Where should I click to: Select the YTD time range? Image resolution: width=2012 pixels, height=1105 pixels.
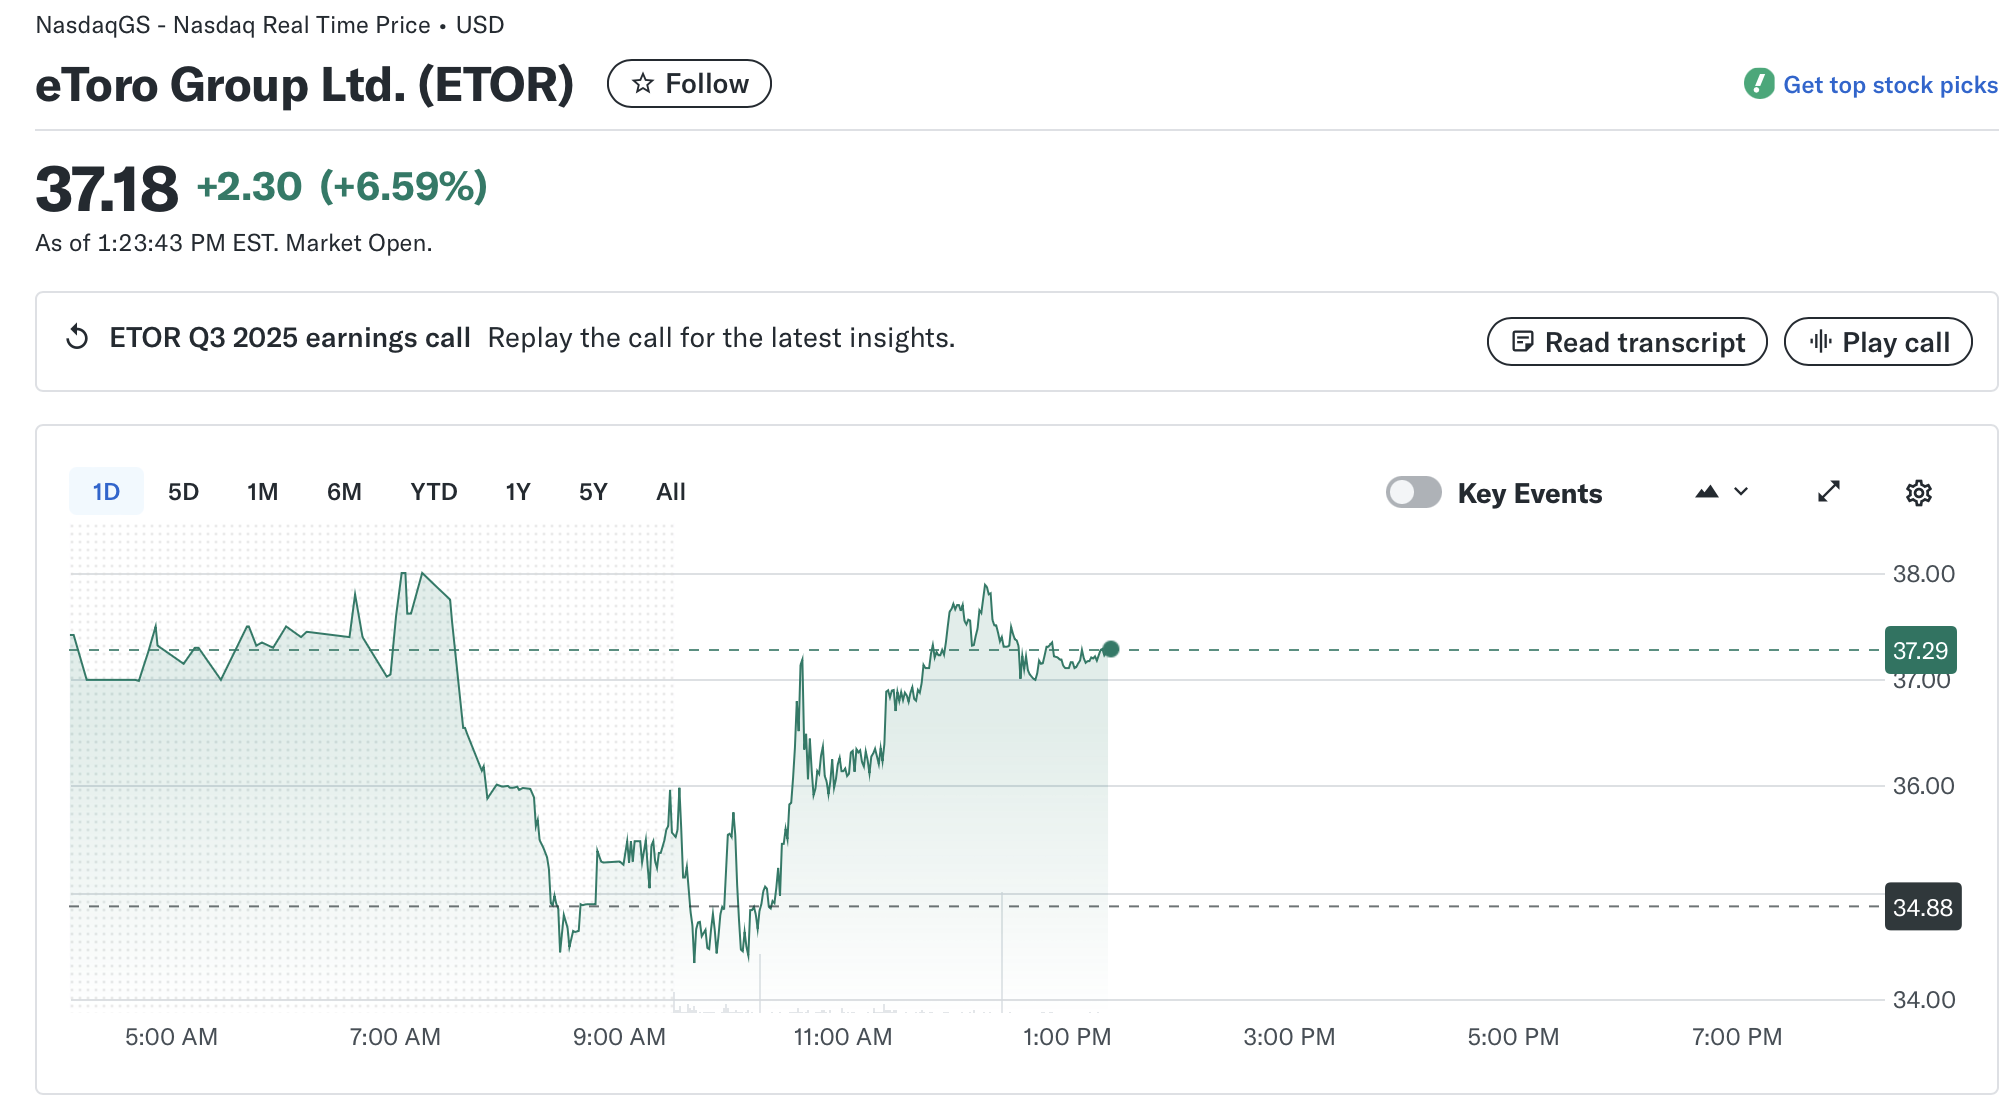click(x=433, y=491)
